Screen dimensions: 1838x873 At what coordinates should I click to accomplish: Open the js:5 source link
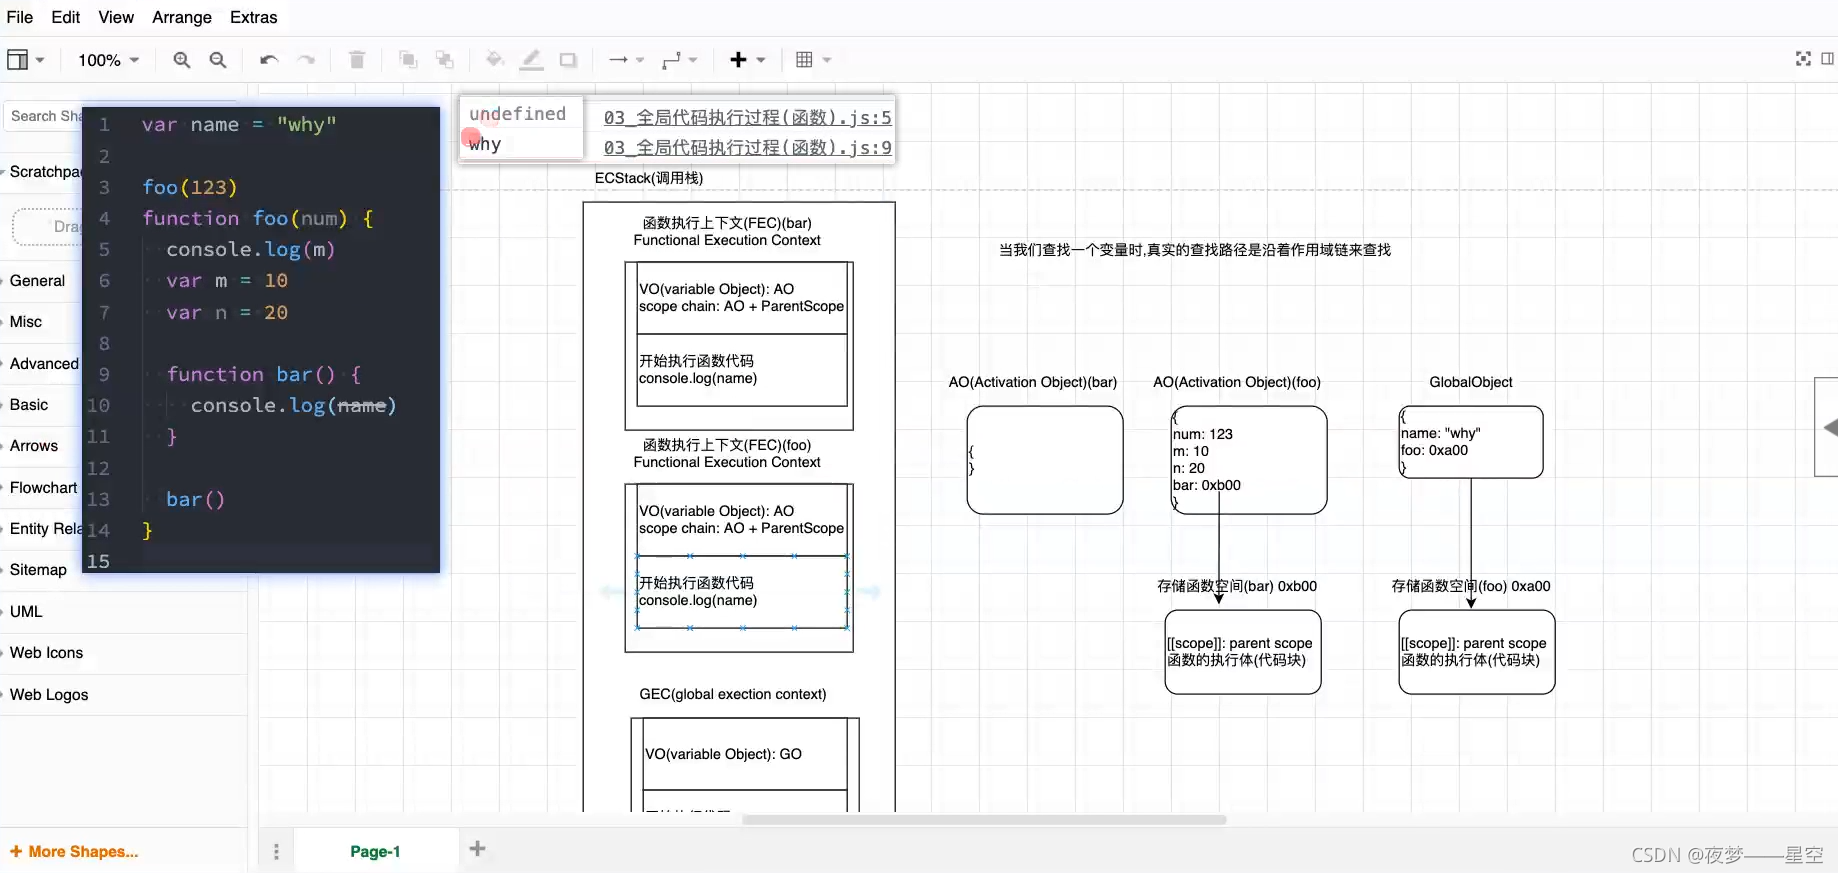point(747,117)
